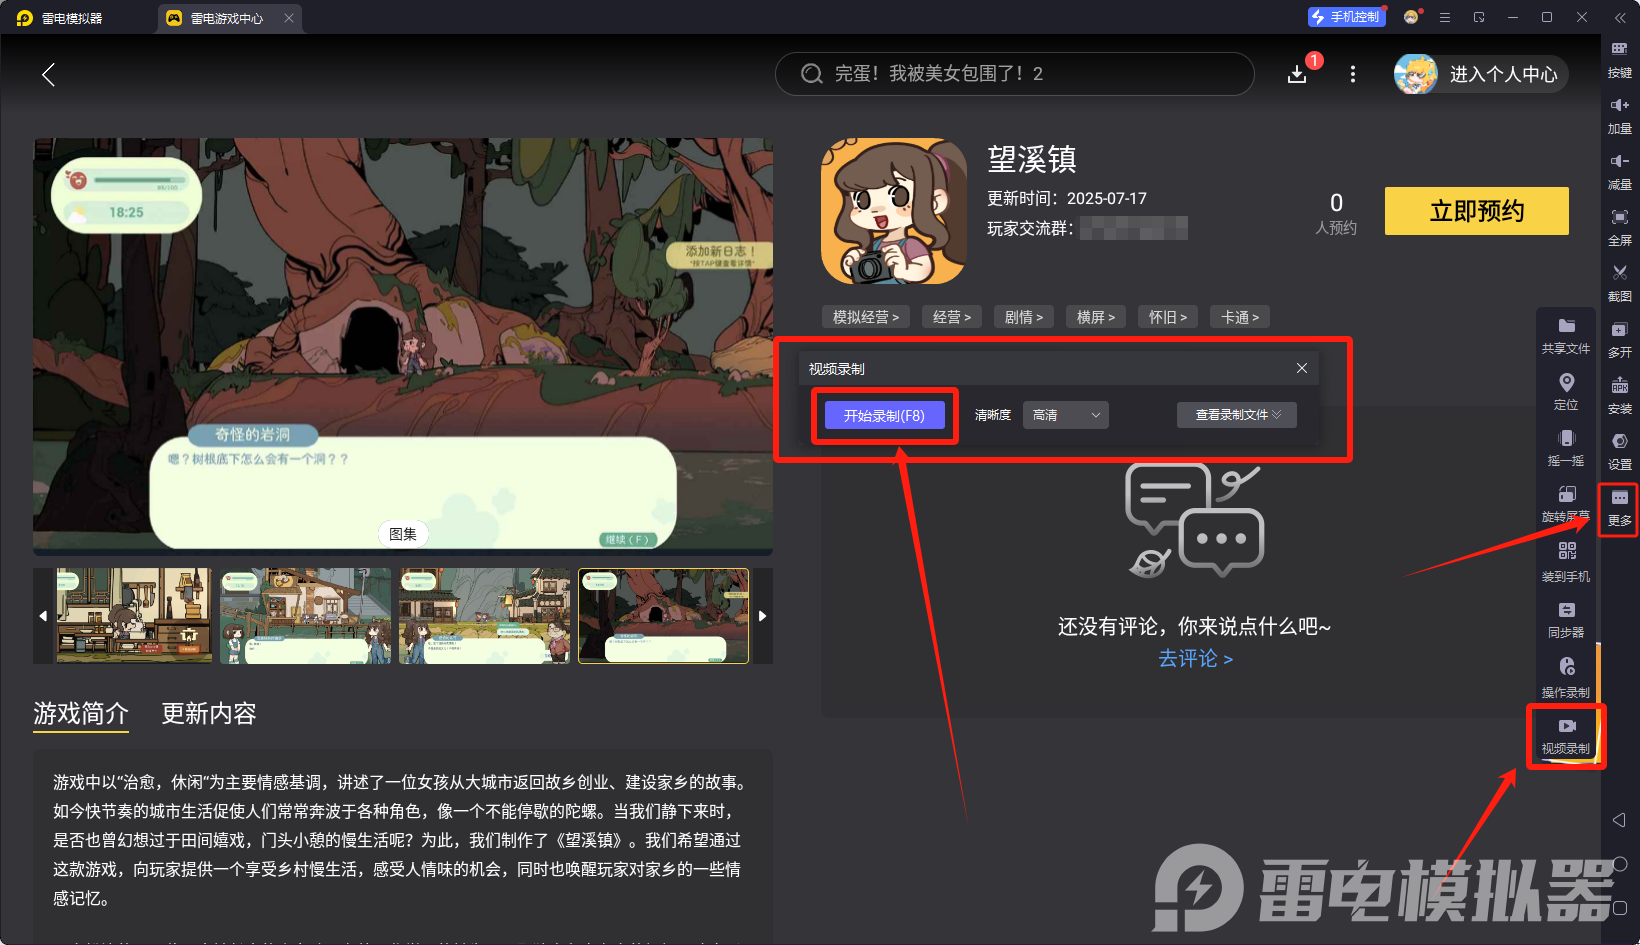Open the 多开 multi-instance tool
The width and height of the screenshot is (1640, 945).
point(1620,340)
